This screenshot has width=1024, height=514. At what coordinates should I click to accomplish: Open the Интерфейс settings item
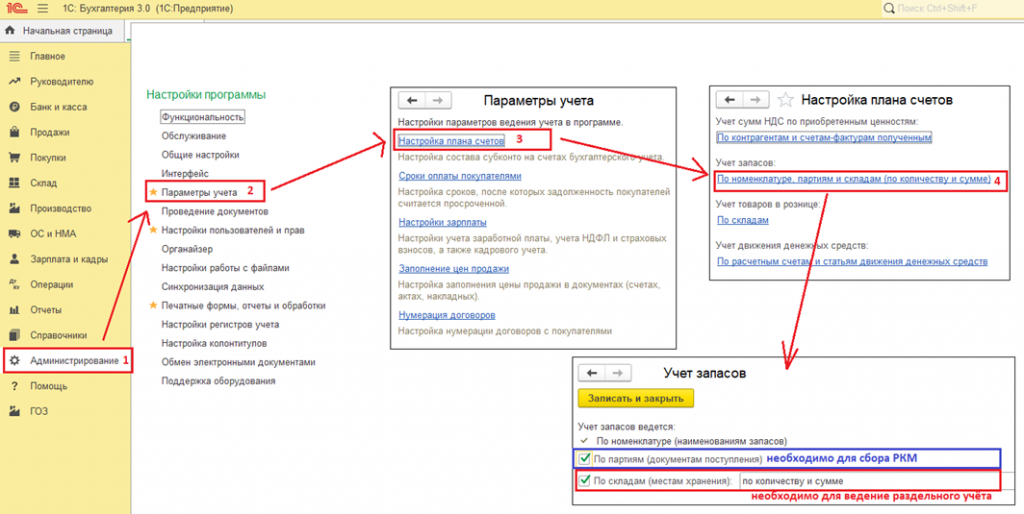tap(185, 174)
